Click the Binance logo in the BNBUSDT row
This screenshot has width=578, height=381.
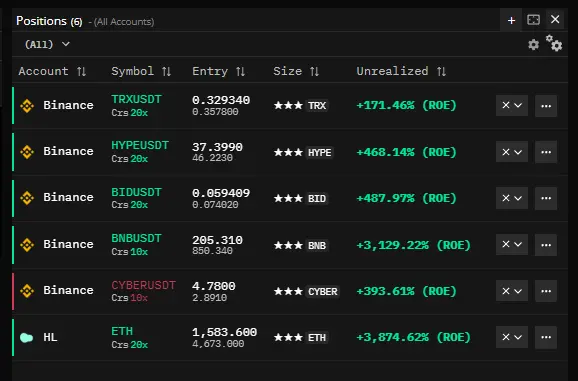(27, 244)
